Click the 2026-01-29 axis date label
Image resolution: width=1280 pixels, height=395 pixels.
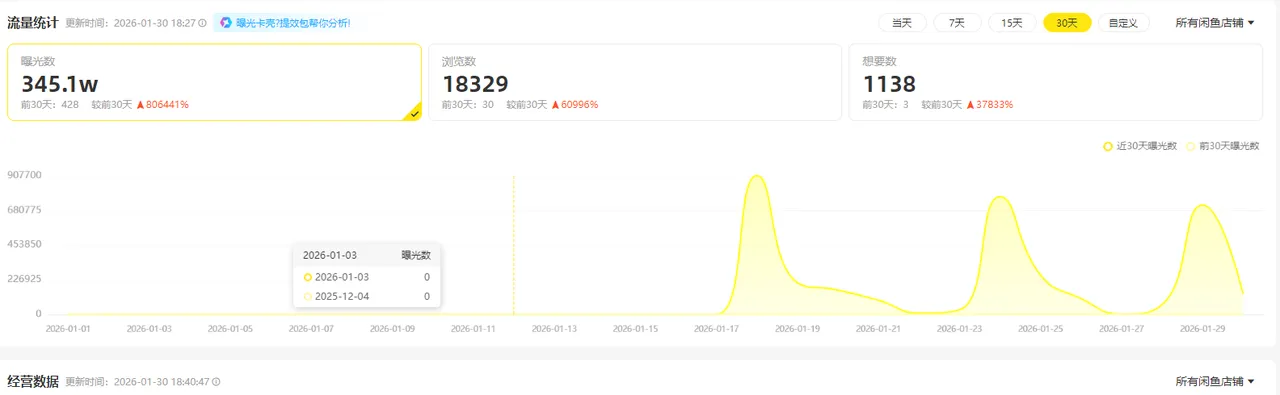pos(1203,328)
